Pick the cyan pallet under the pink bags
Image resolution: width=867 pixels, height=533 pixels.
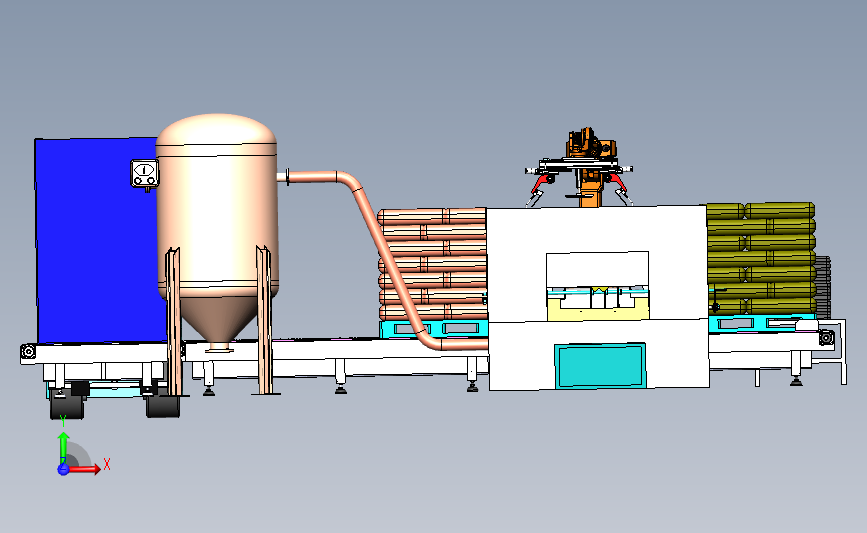coord(432,328)
